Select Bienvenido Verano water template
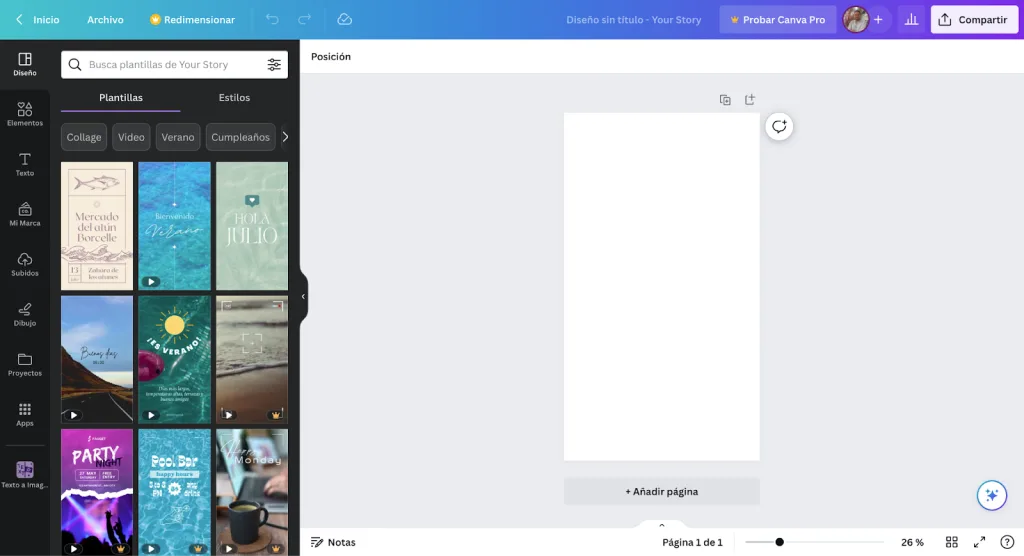 [174, 226]
